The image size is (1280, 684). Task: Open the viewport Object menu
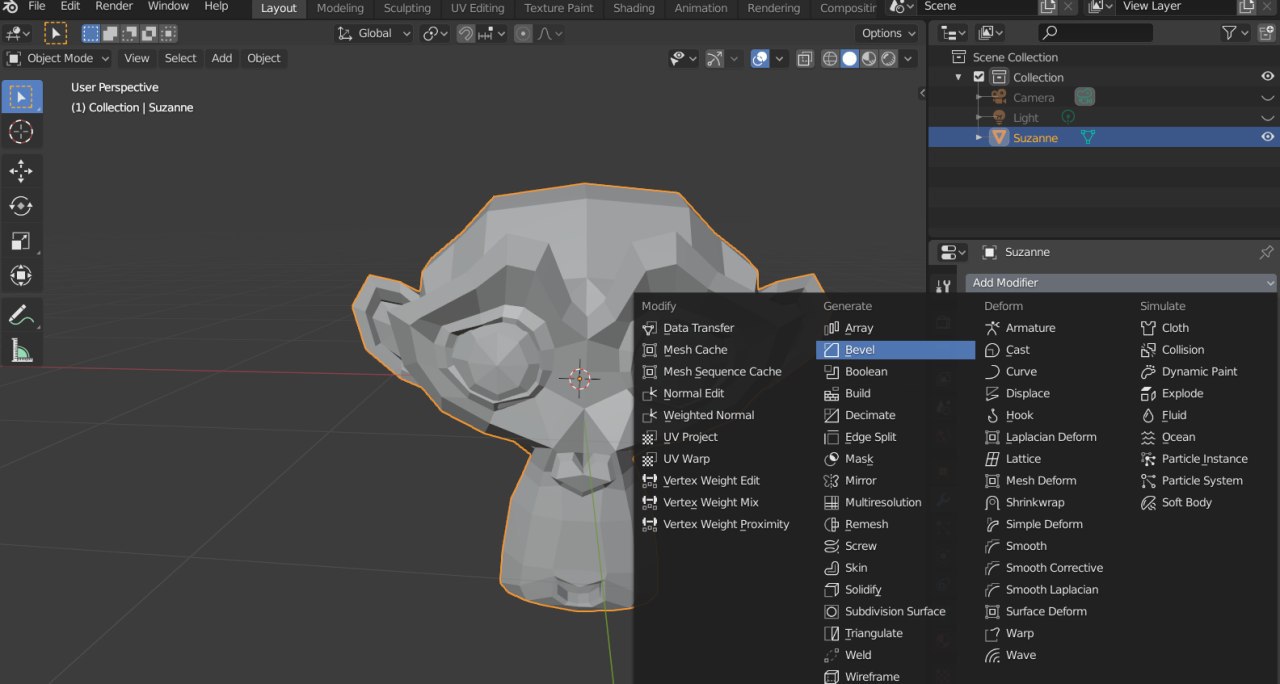pyautogui.click(x=264, y=58)
